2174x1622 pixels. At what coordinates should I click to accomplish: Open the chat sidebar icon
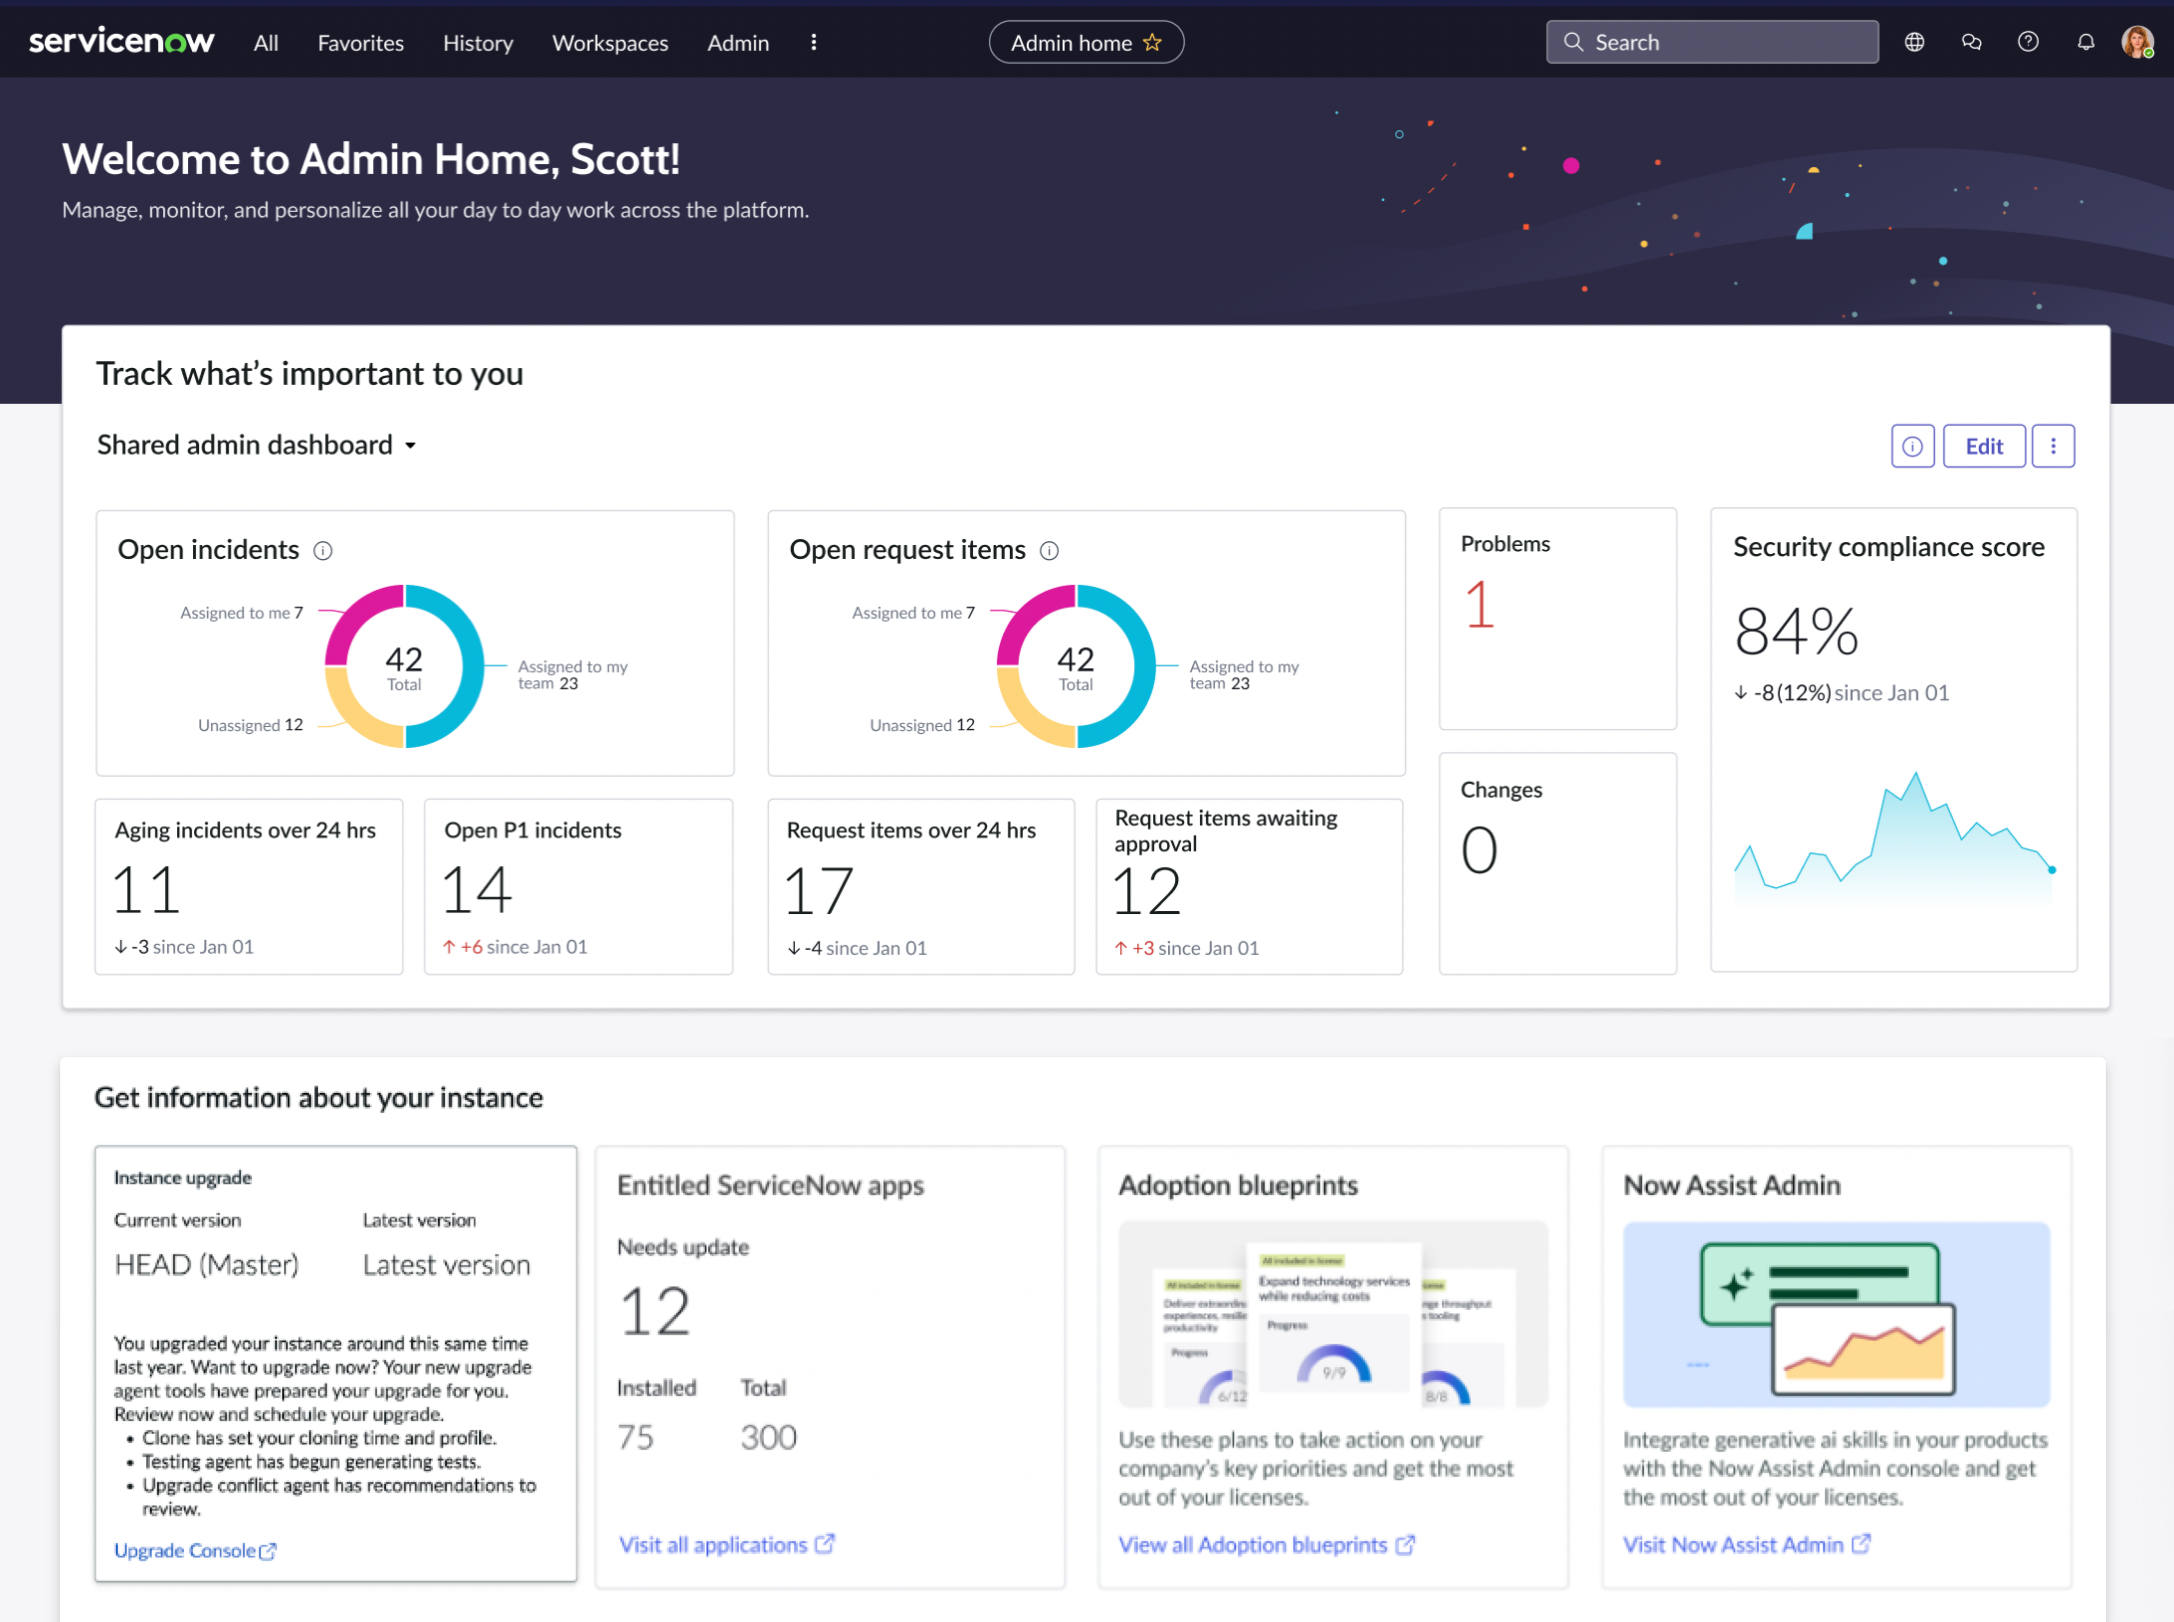click(1971, 42)
